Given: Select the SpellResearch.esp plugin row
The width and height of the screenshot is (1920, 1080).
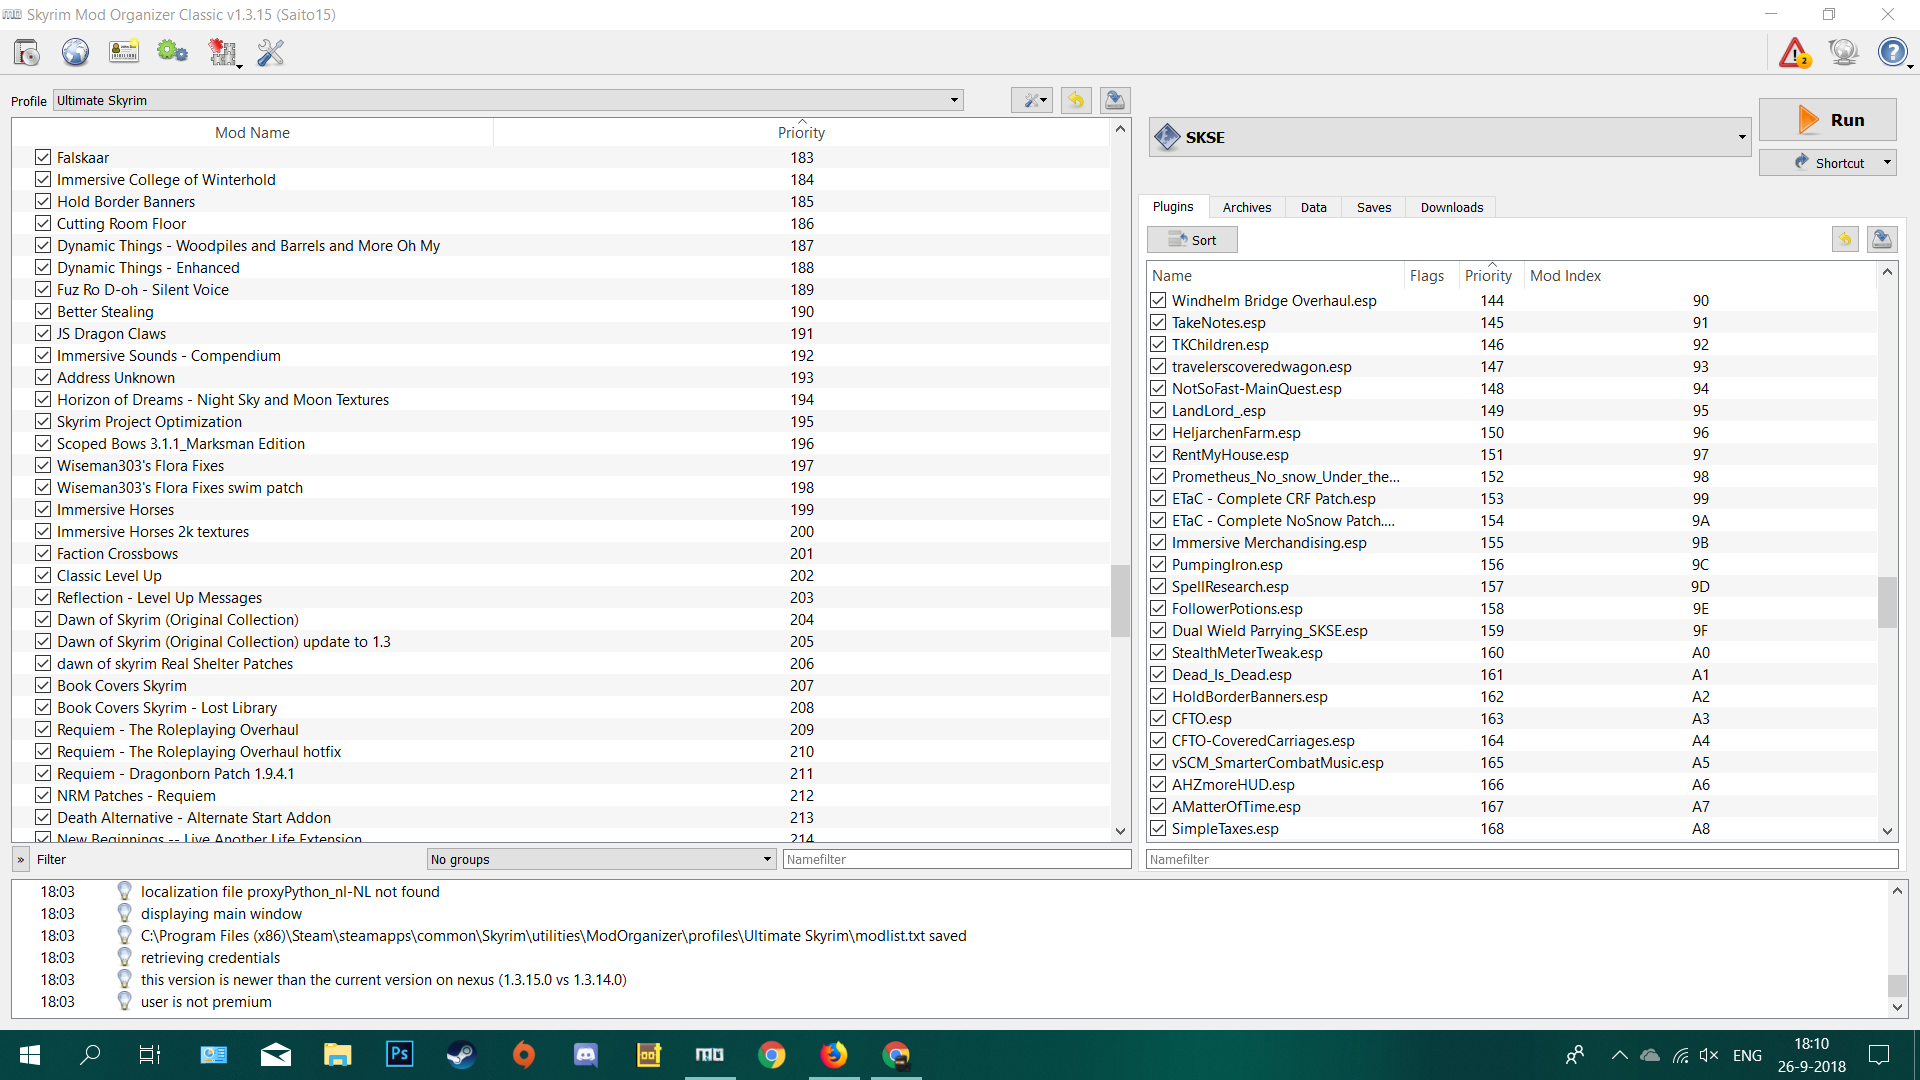Looking at the screenshot, I should pos(1512,586).
